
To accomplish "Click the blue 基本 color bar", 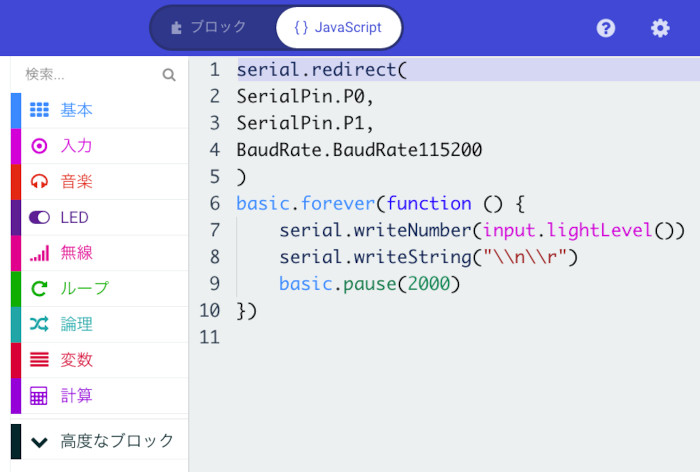I will click(x=16, y=111).
